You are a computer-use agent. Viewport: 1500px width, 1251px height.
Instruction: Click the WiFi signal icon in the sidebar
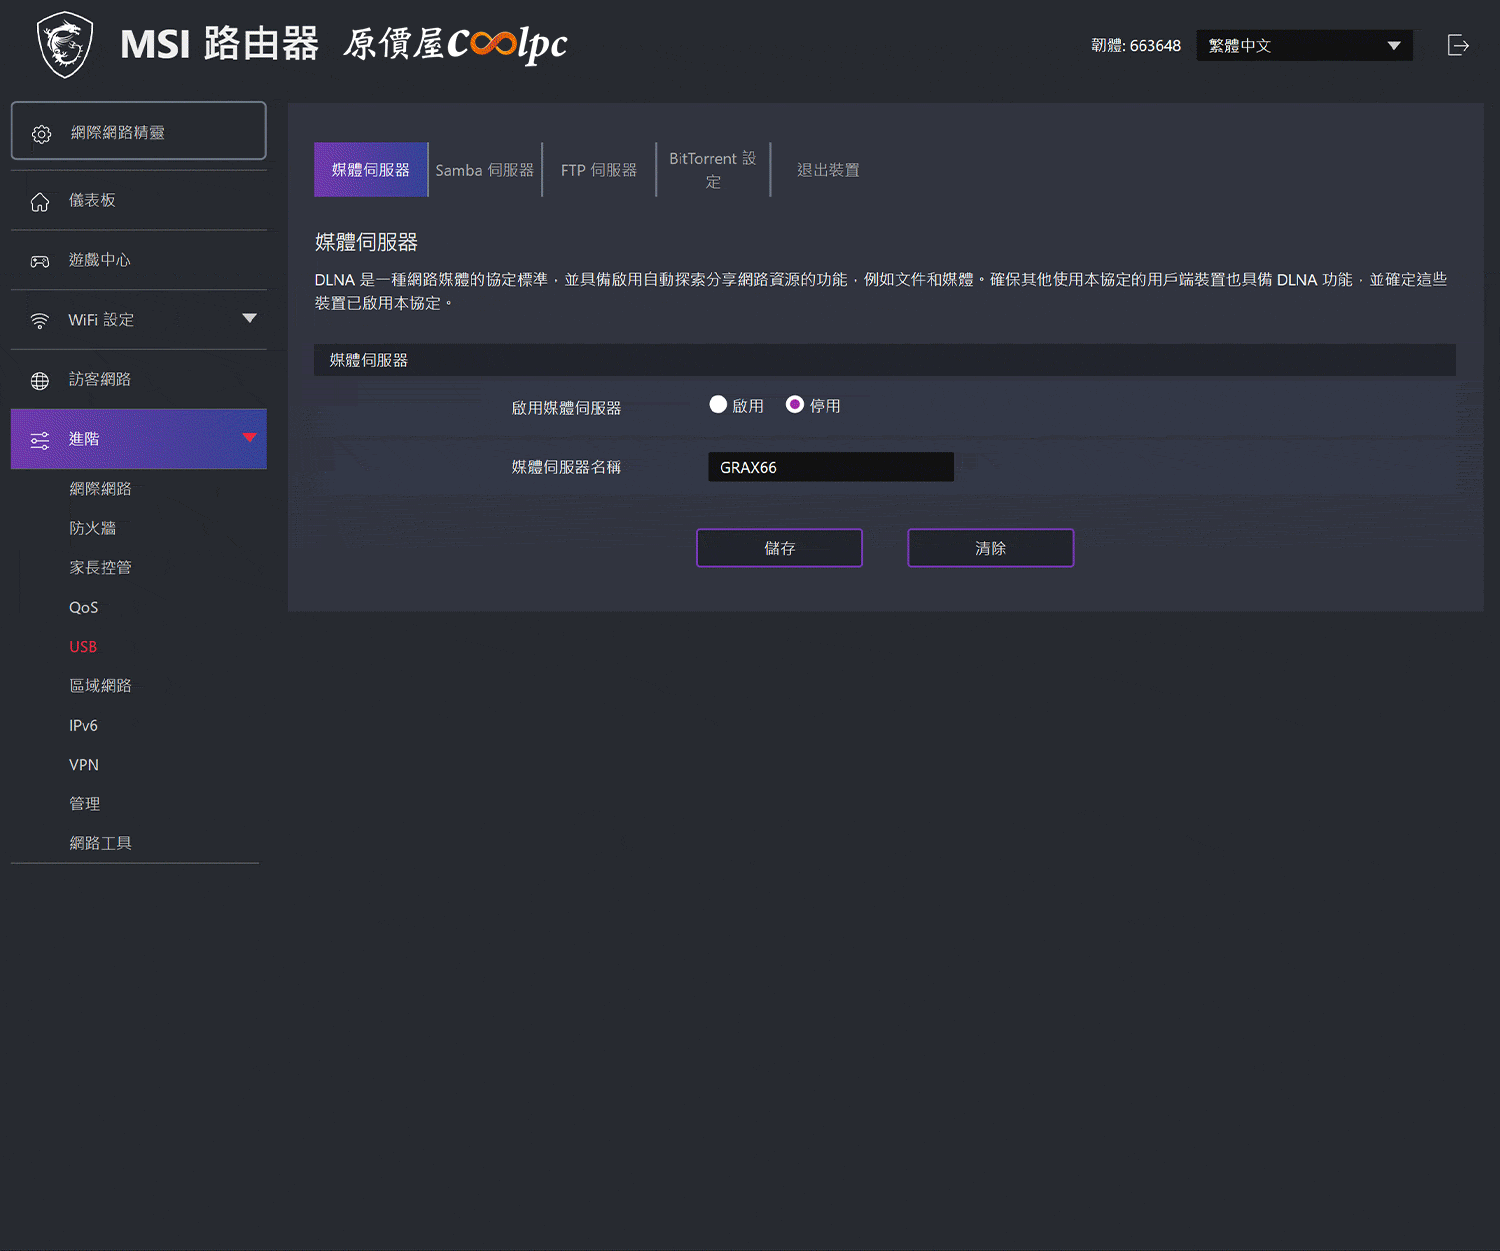point(40,321)
